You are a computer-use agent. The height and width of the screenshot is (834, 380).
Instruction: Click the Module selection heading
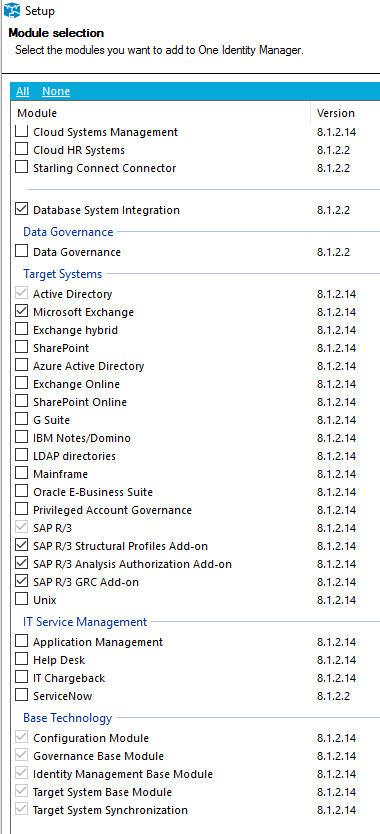tap(56, 33)
